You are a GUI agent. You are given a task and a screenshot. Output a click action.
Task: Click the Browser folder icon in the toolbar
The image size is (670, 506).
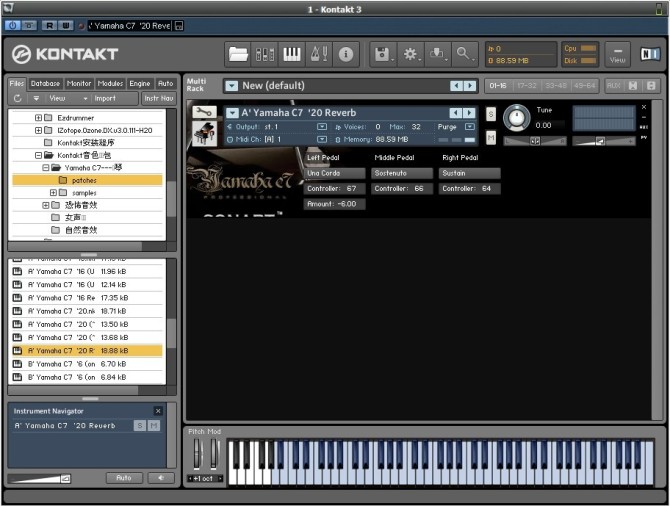(238, 54)
